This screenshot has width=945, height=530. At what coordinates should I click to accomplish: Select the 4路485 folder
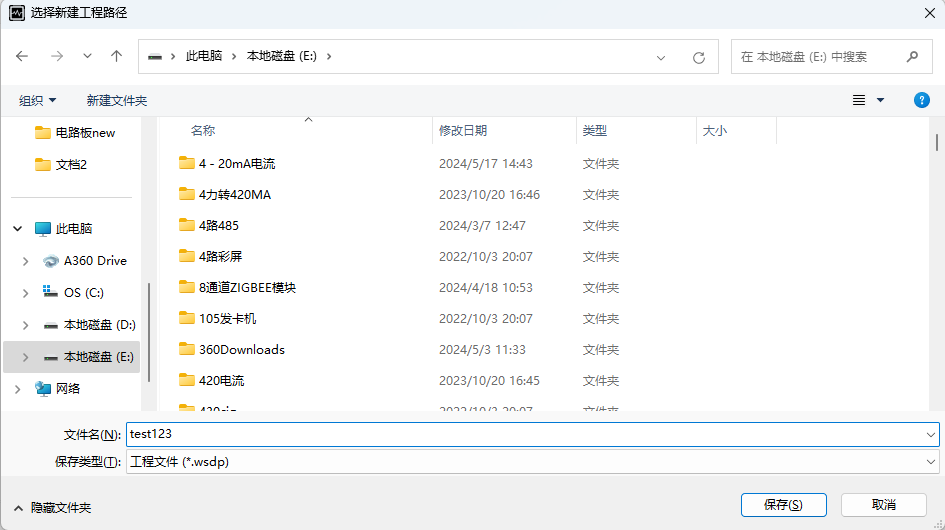(219, 226)
